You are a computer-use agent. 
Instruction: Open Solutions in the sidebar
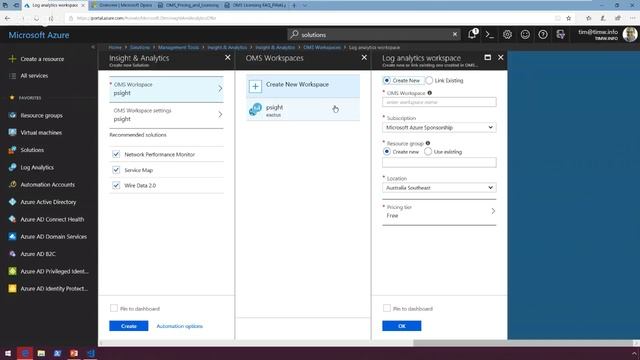click(32, 150)
